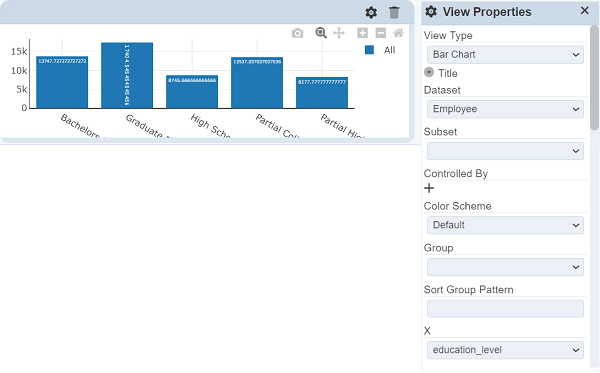Open the Group dropdown
Image resolution: width=600 pixels, height=373 pixels.
505,267
